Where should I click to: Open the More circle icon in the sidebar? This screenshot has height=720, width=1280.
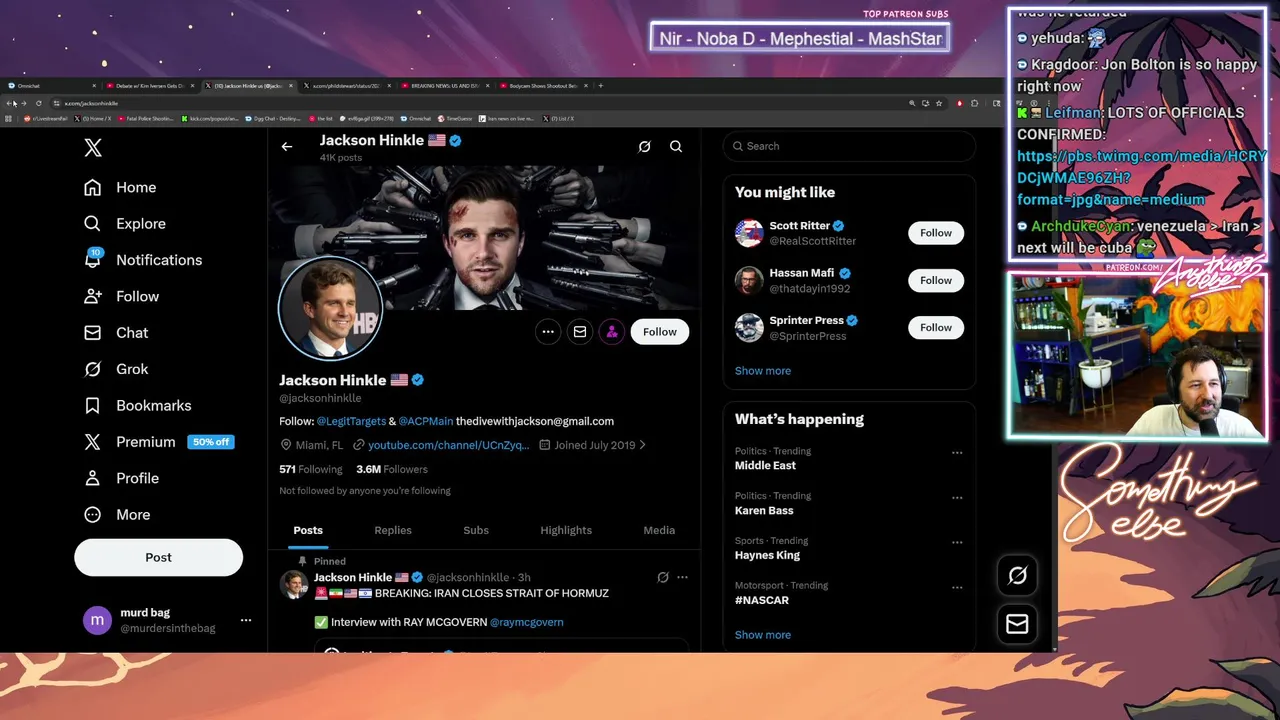point(93,514)
